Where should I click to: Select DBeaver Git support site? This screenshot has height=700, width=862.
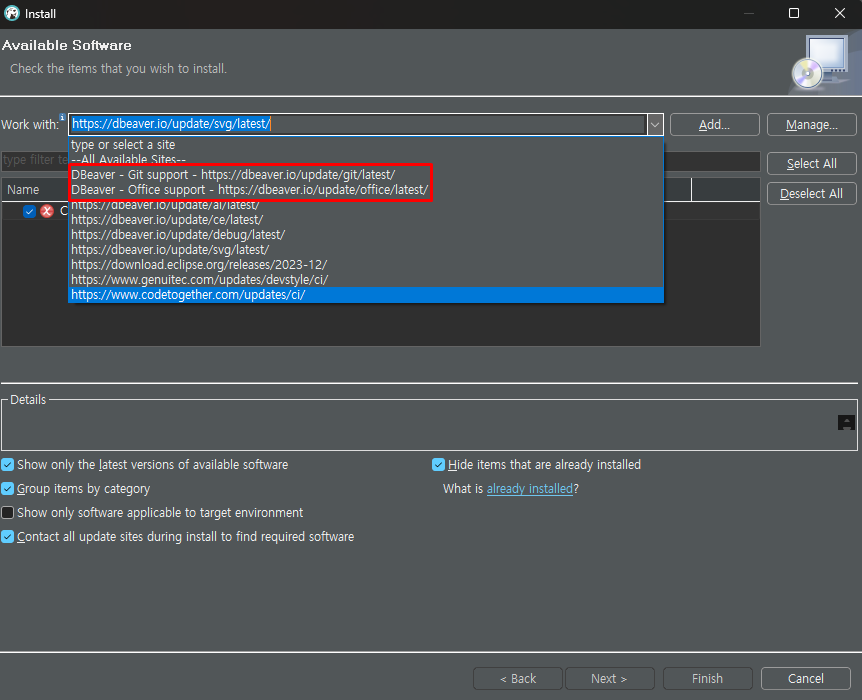point(366,175)
